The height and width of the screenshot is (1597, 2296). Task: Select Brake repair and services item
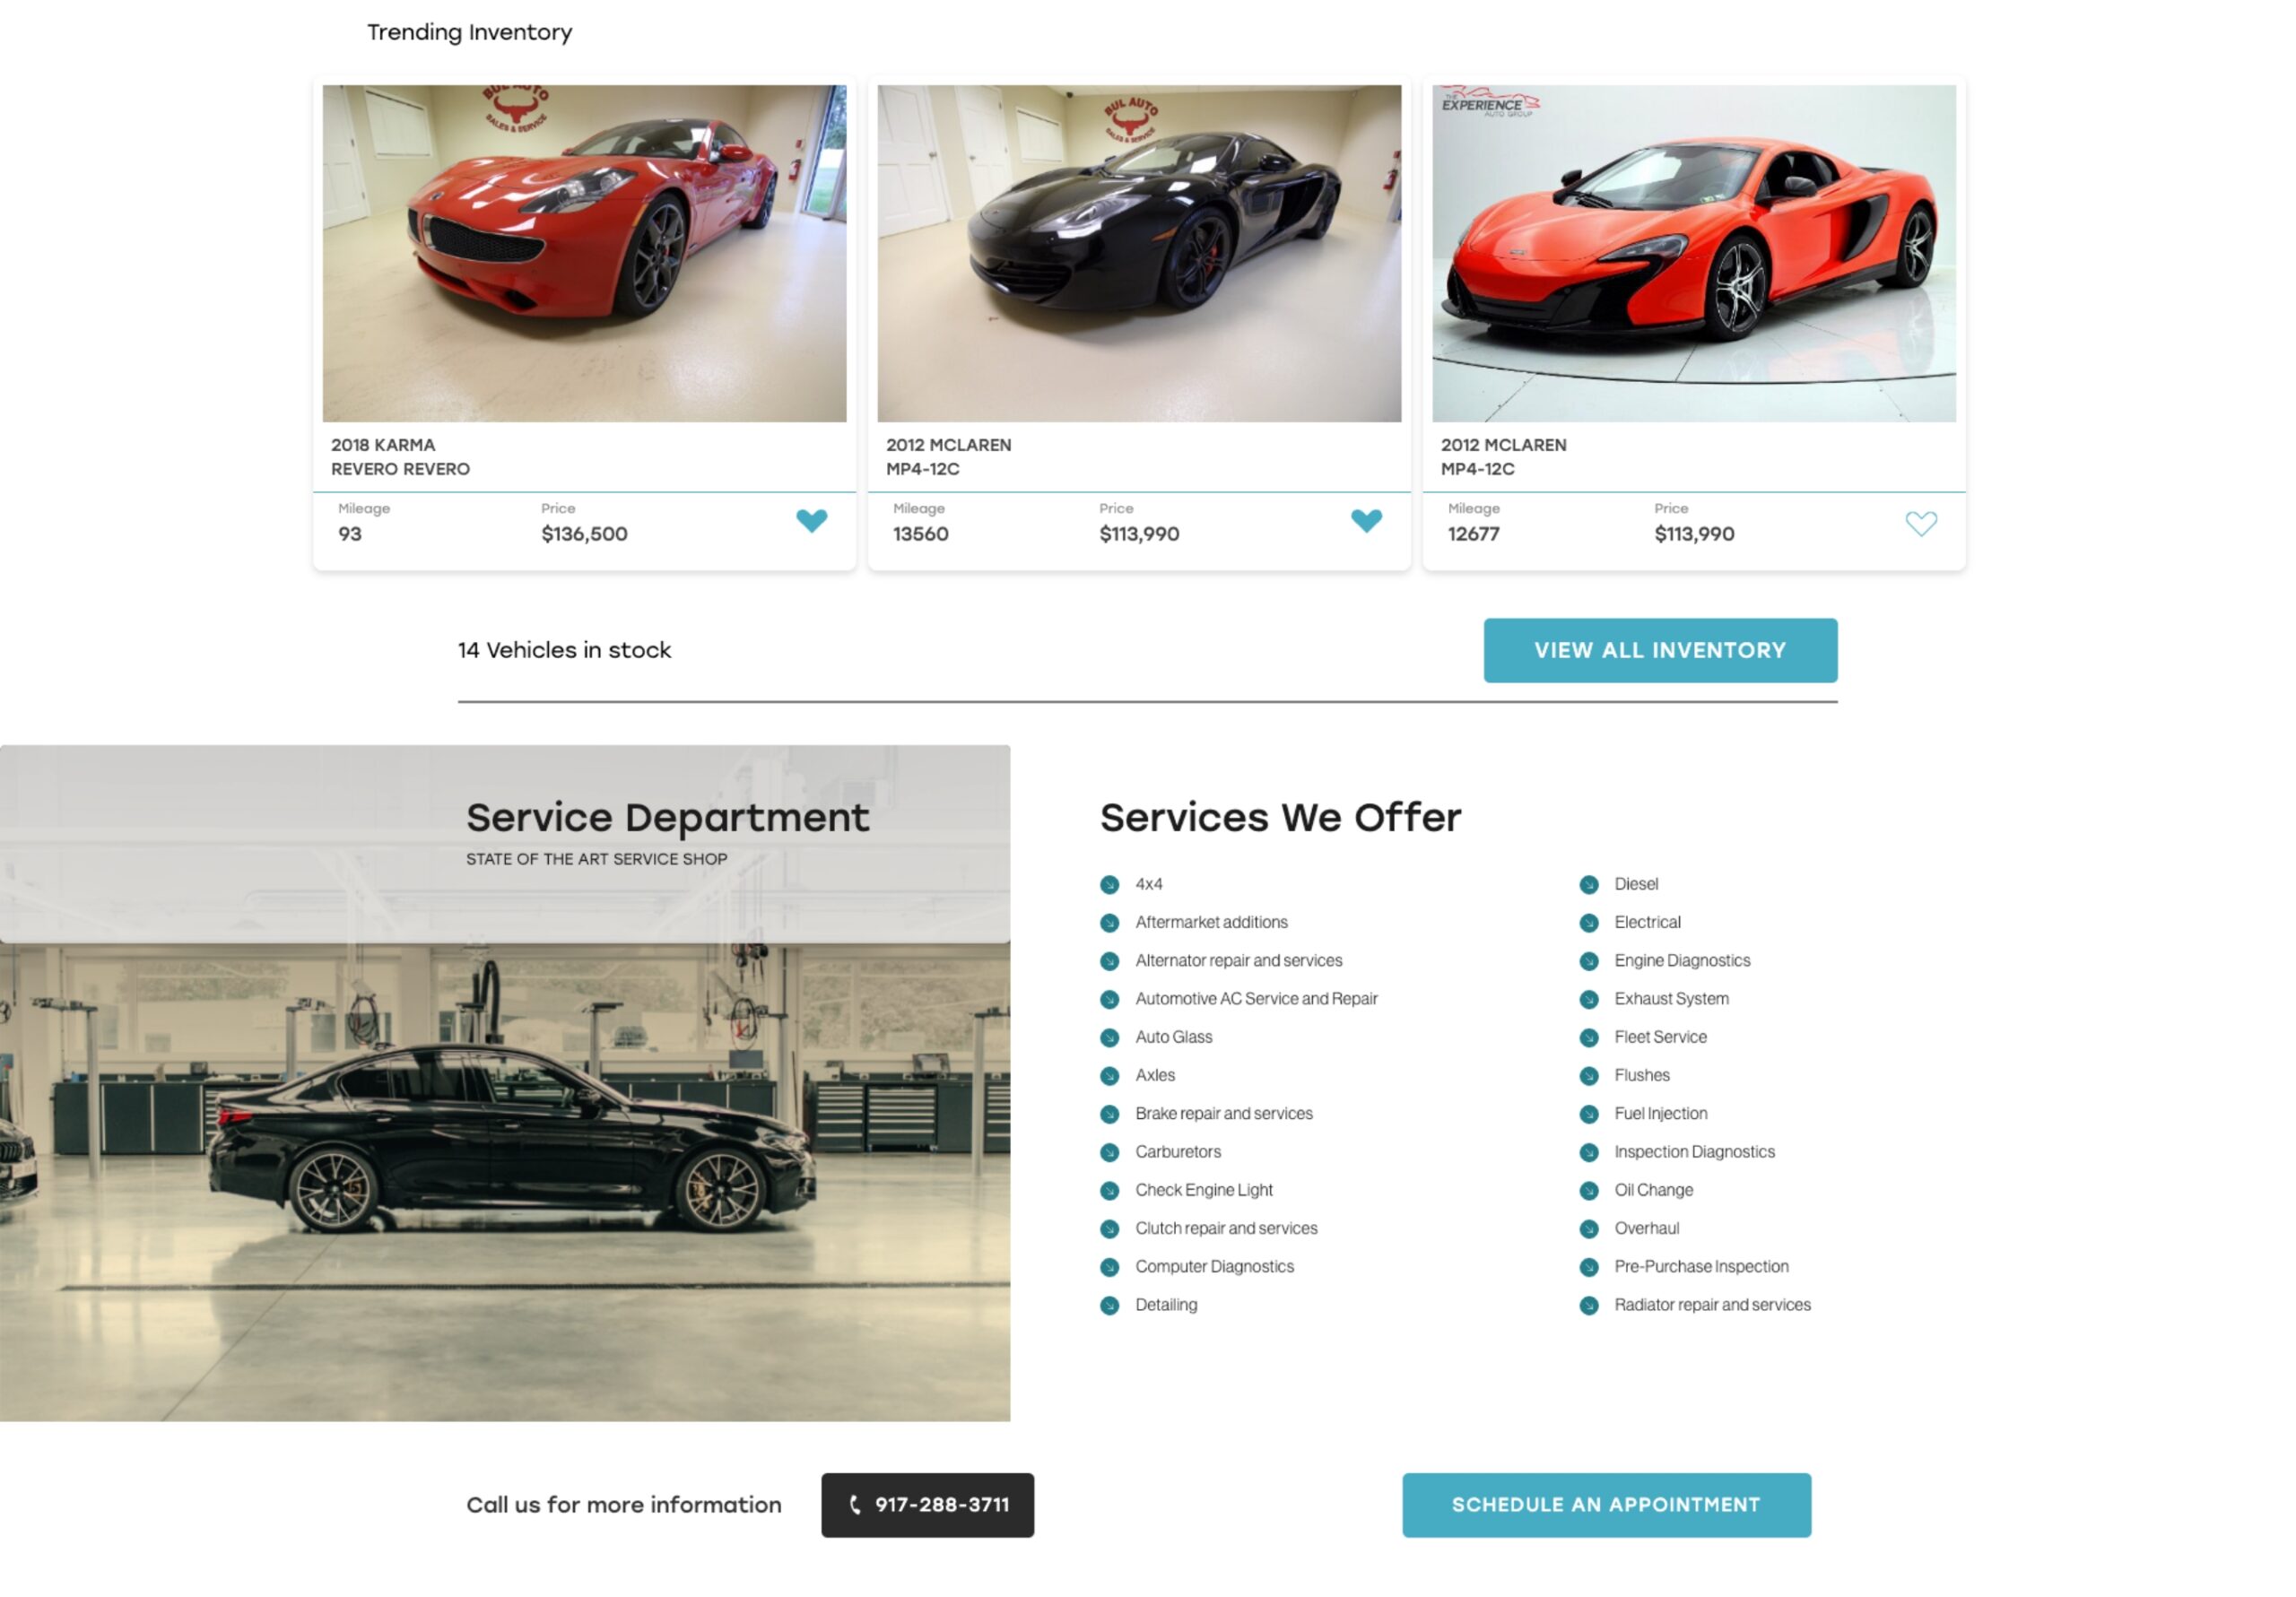click(x=1223, y=1113)
